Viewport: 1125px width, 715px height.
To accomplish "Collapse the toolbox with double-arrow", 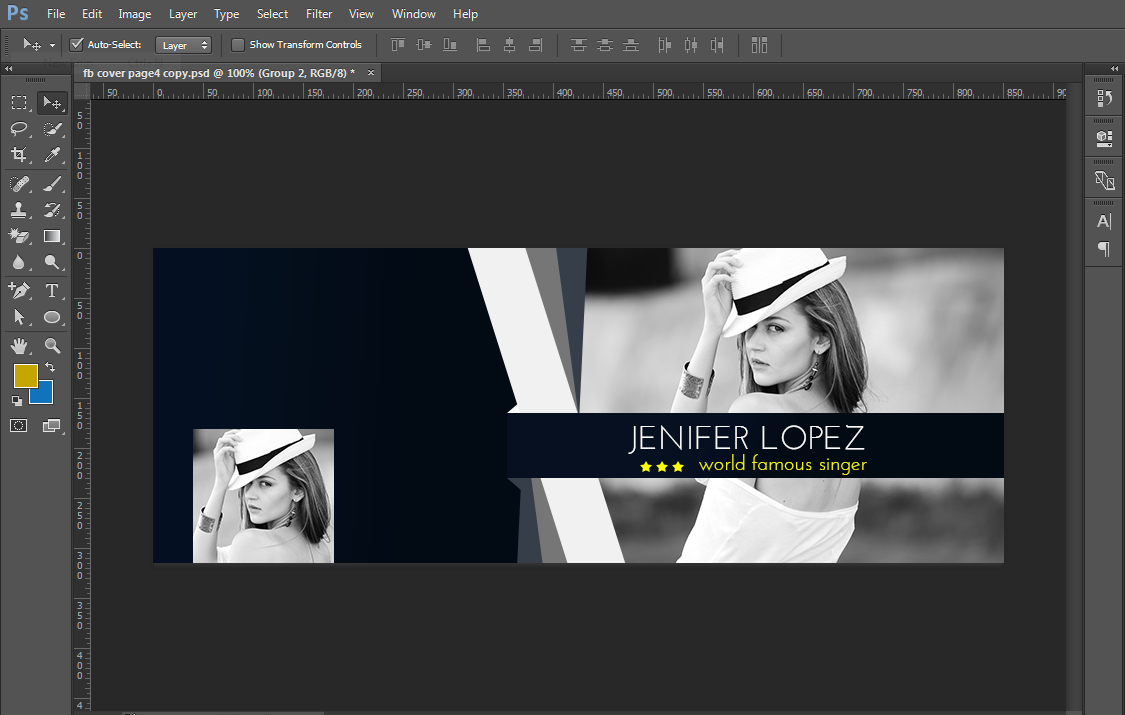I will 9,69.
